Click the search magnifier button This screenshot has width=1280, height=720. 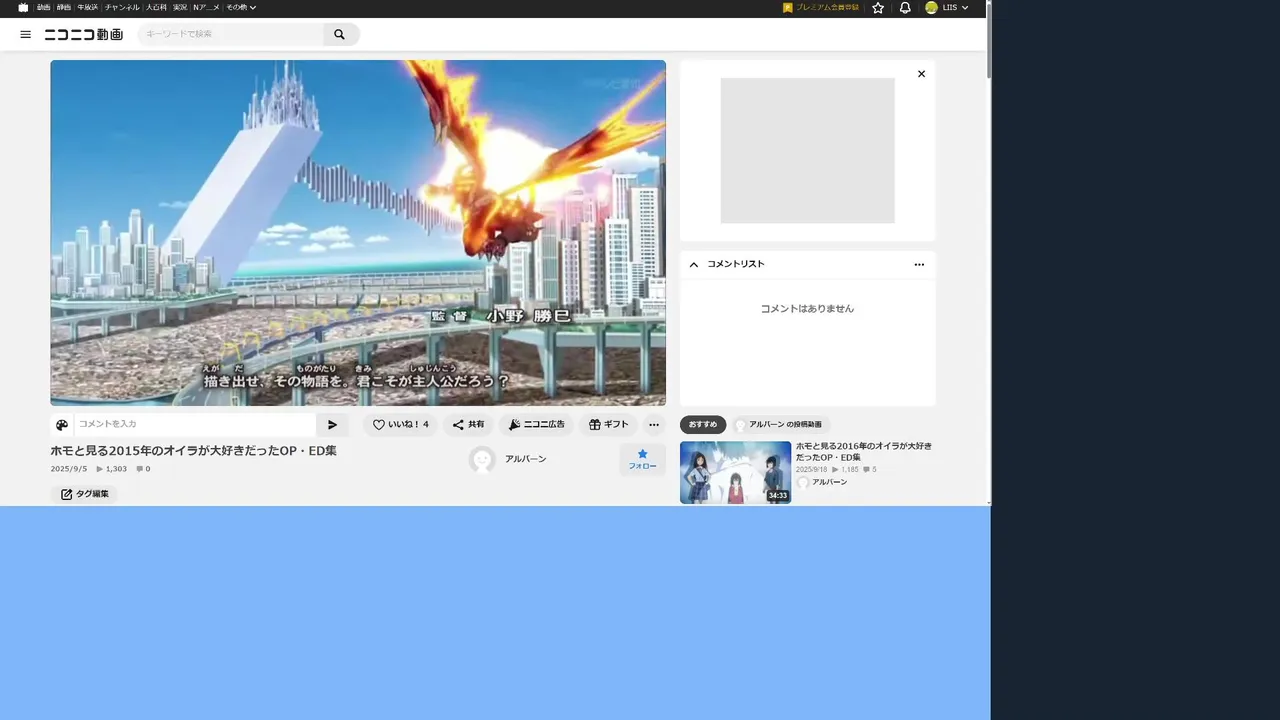click(340, 34)
